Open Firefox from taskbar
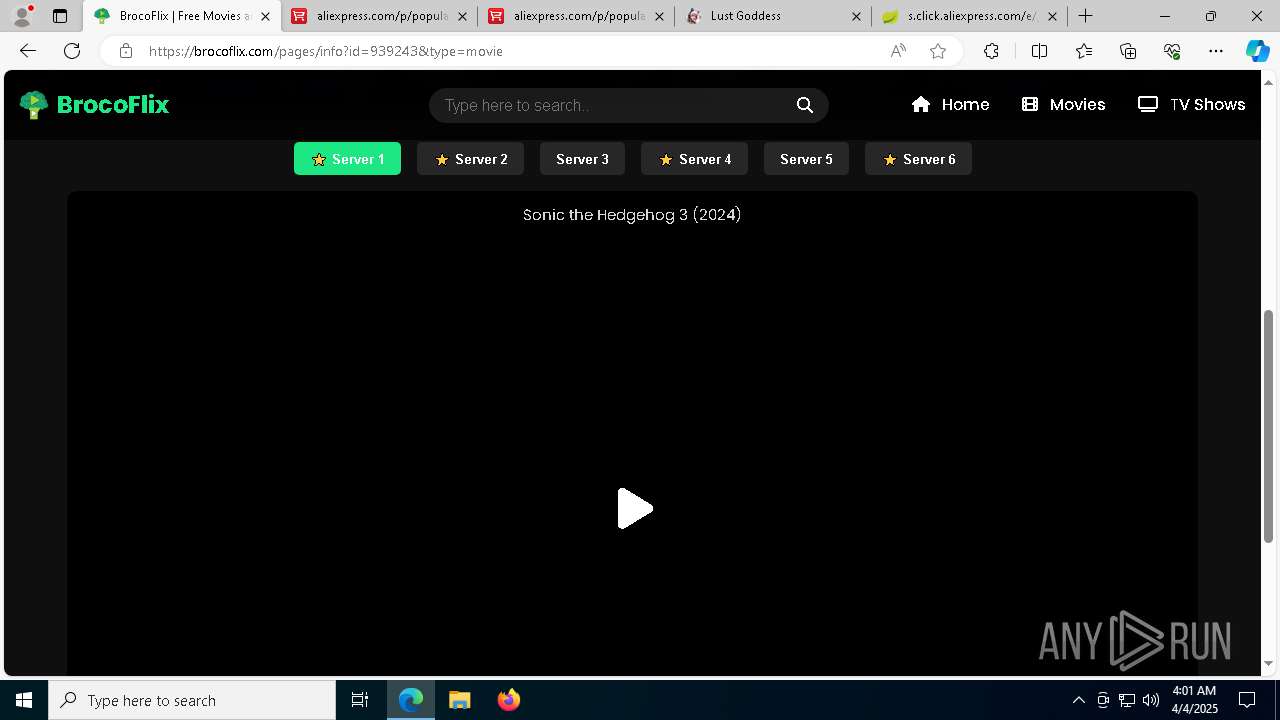This screenshot has width=1280, height=720. [x=508, y=700]
